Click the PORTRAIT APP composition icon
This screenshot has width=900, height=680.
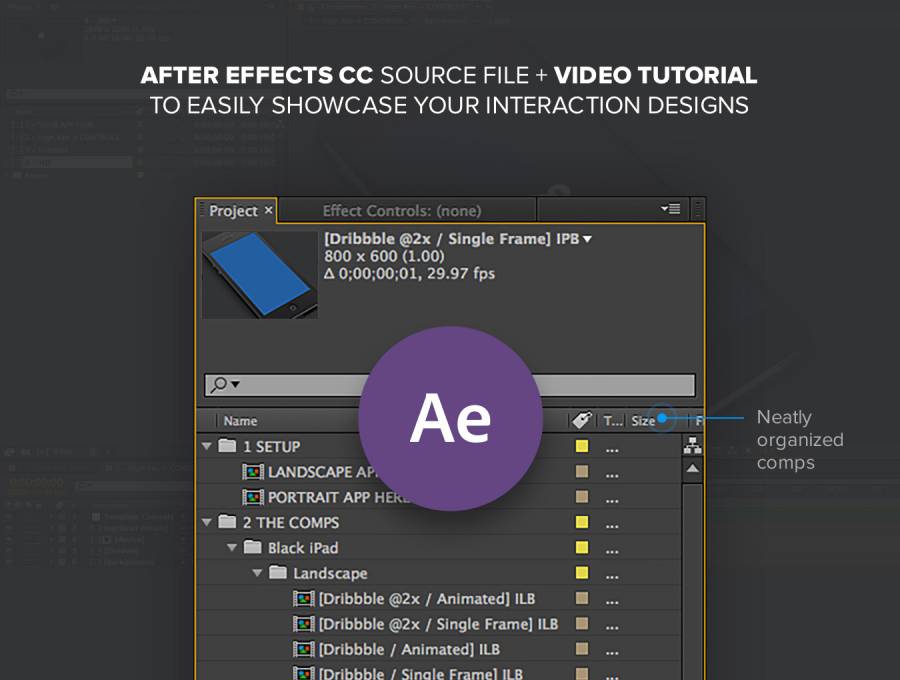click(x=253, y=497)
